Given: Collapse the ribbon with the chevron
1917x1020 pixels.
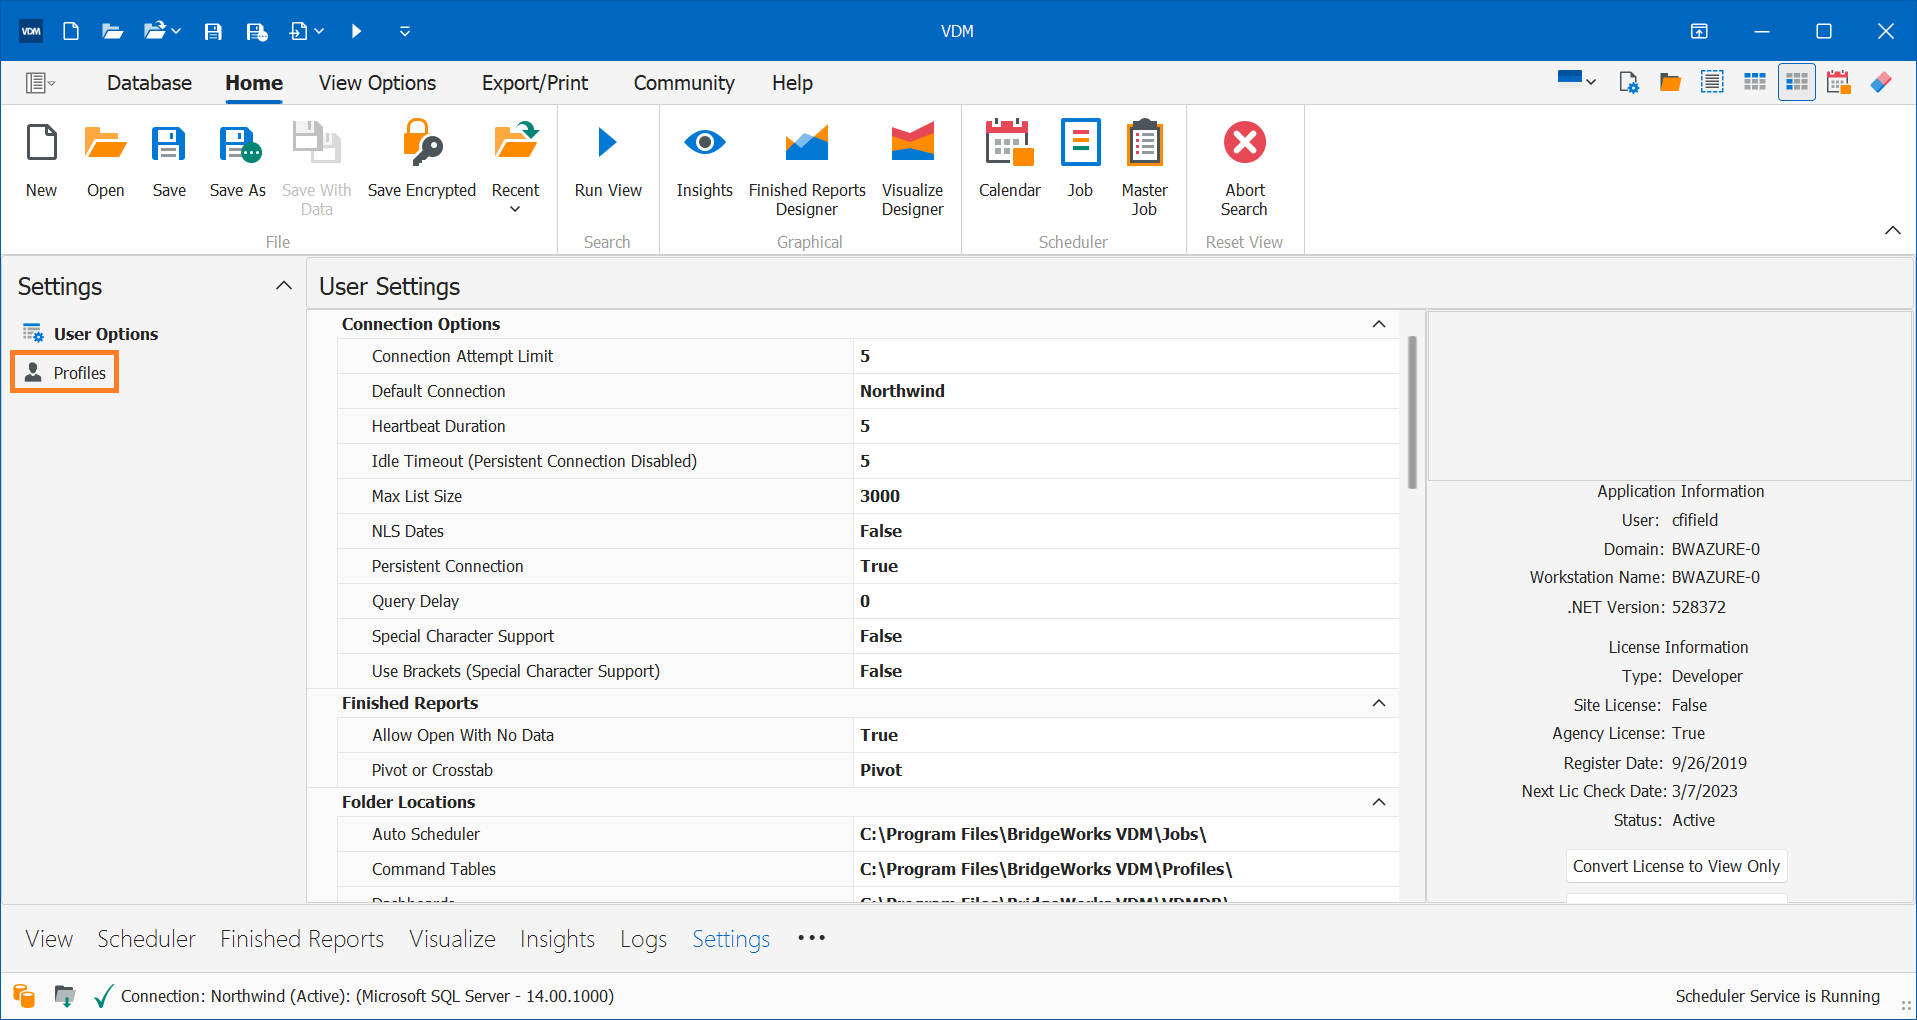Looking at the screenshot, I should pos(1892,231).
